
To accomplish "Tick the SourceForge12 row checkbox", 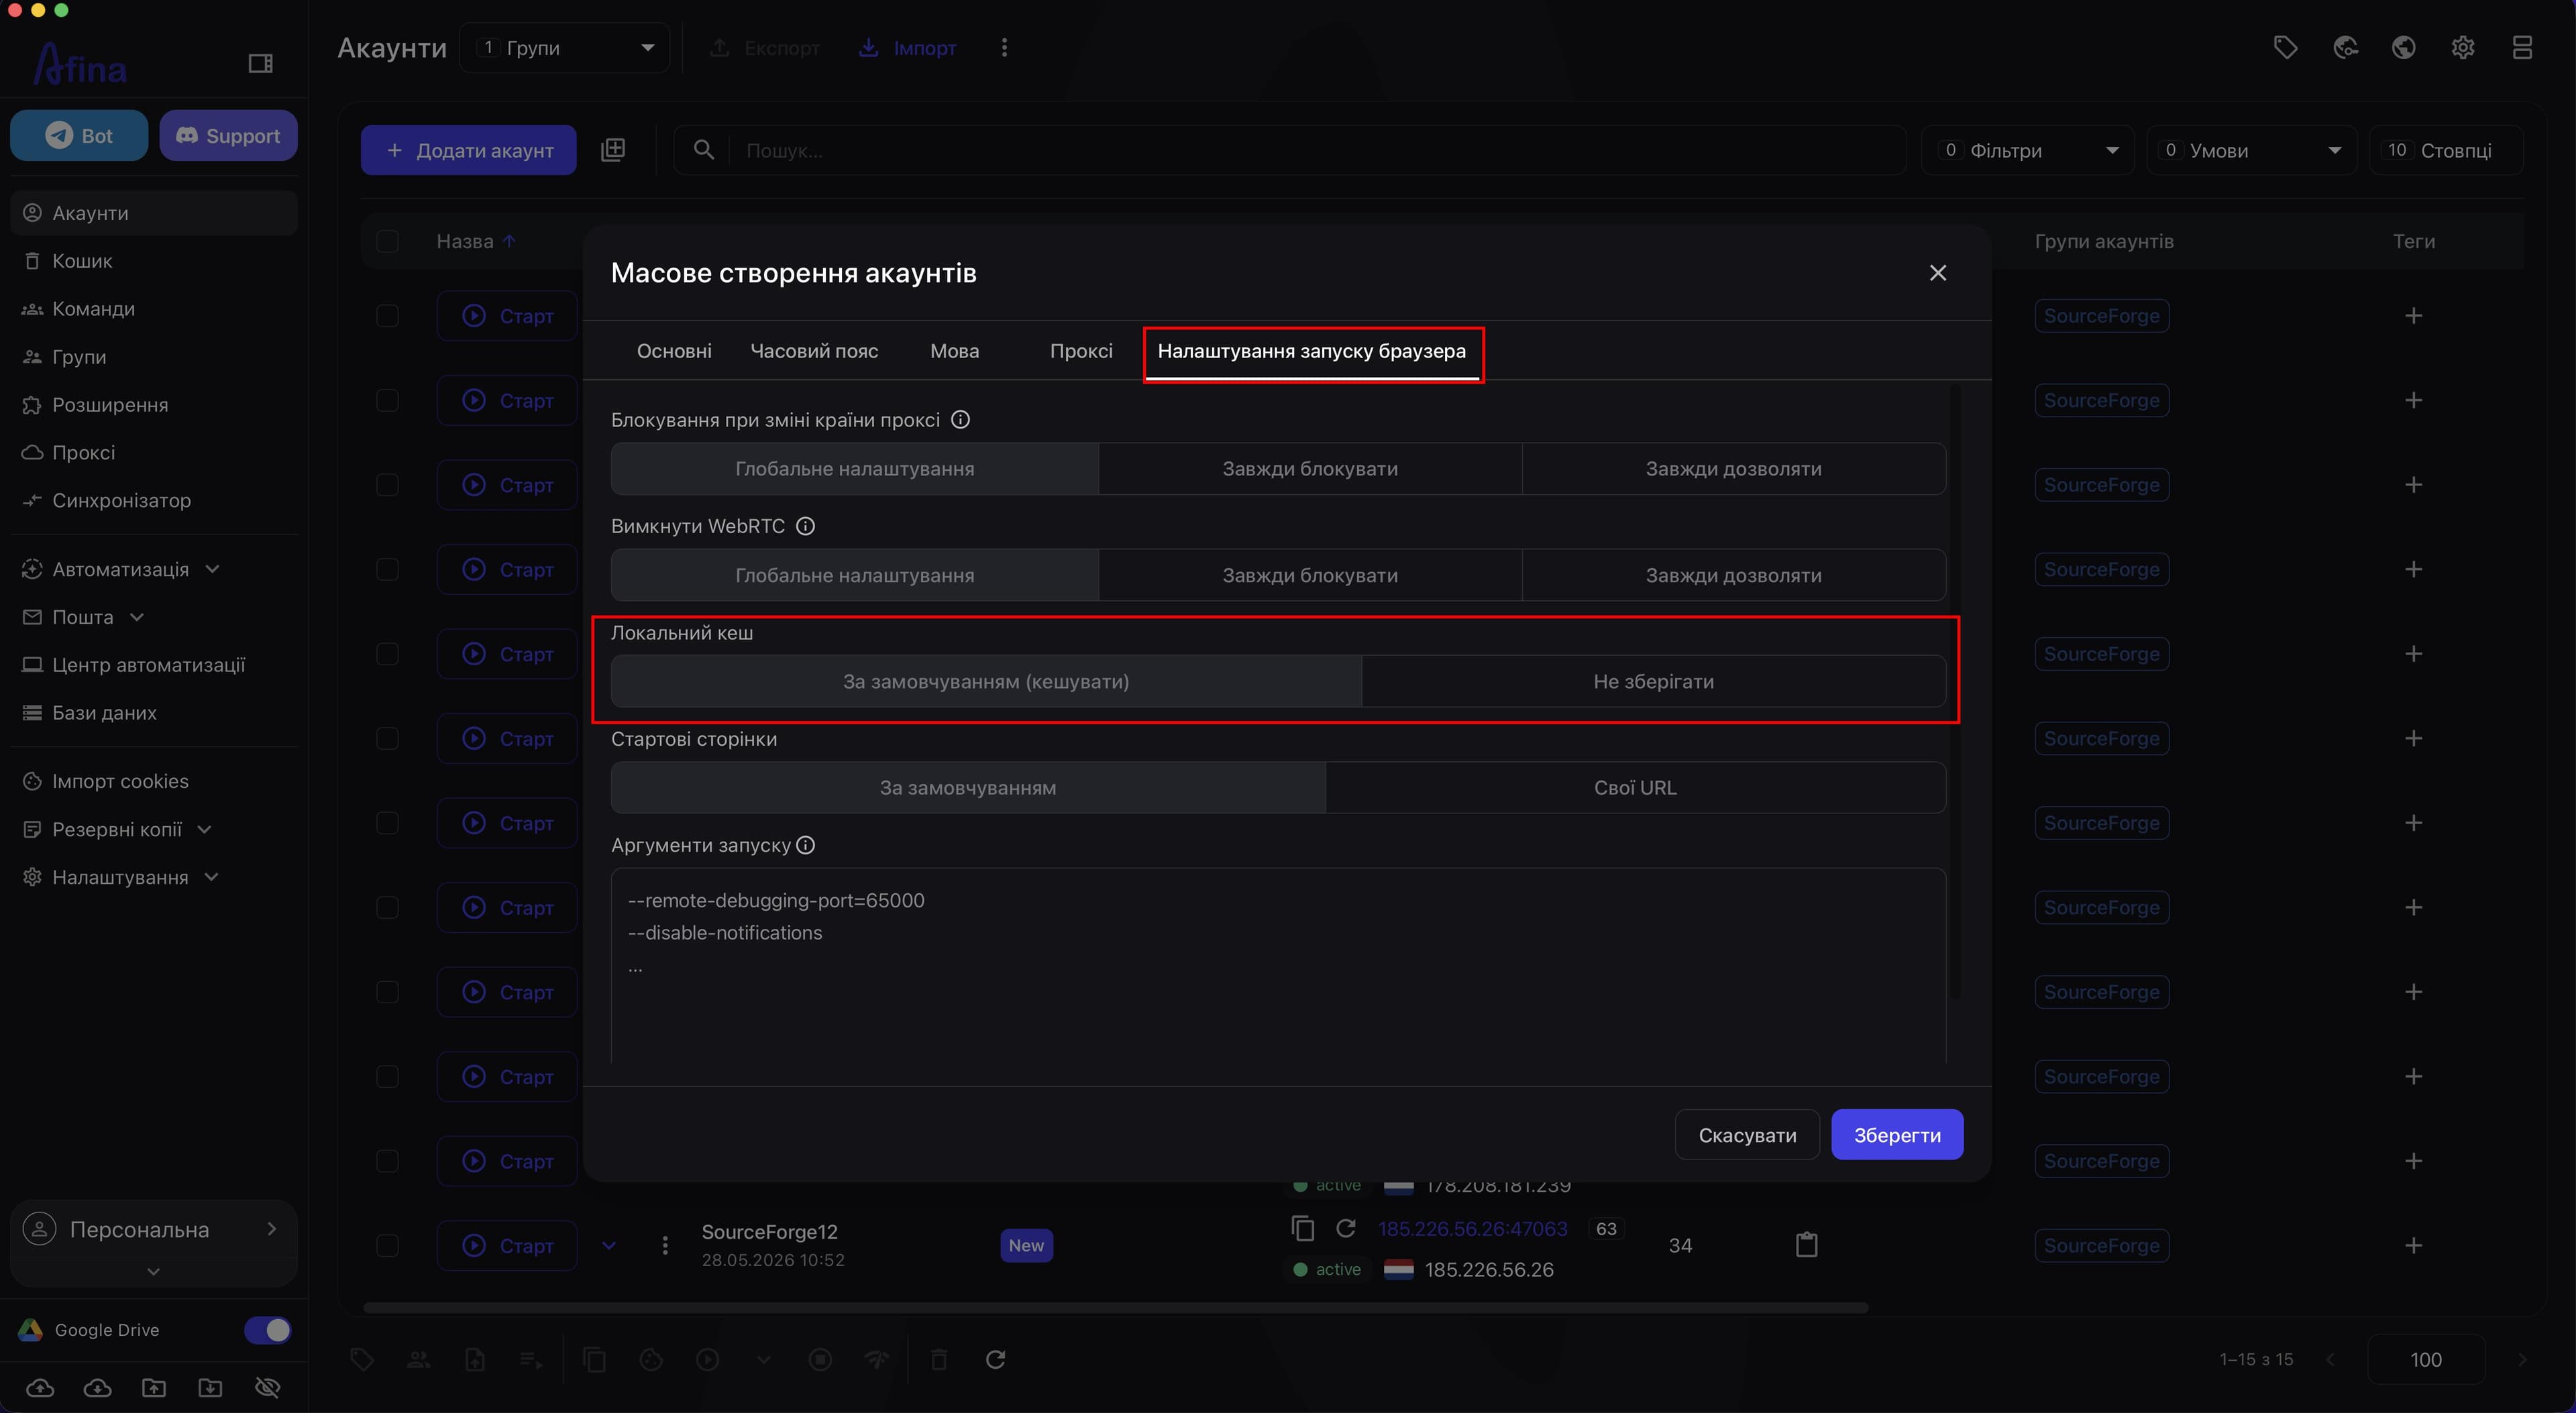I will click(387, 1246).
